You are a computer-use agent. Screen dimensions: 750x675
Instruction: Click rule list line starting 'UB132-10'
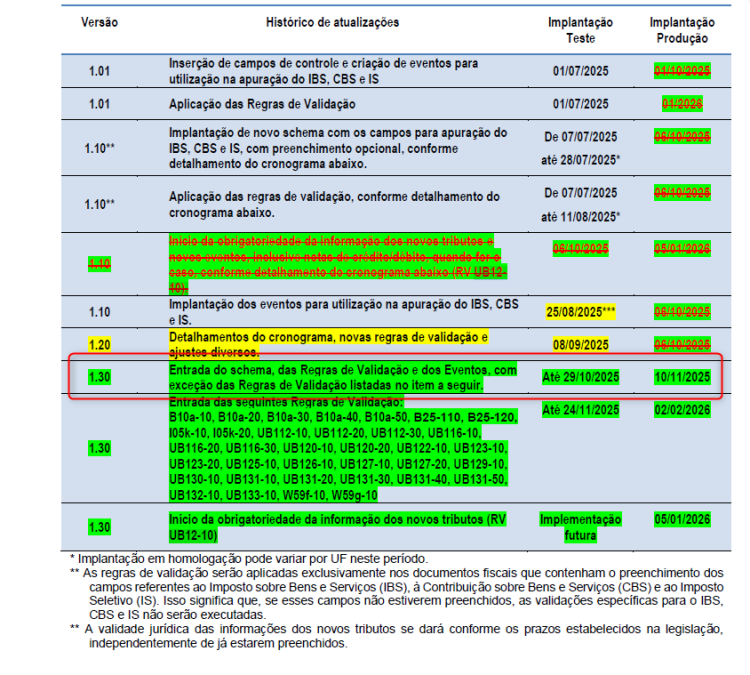tap(273, 495)
